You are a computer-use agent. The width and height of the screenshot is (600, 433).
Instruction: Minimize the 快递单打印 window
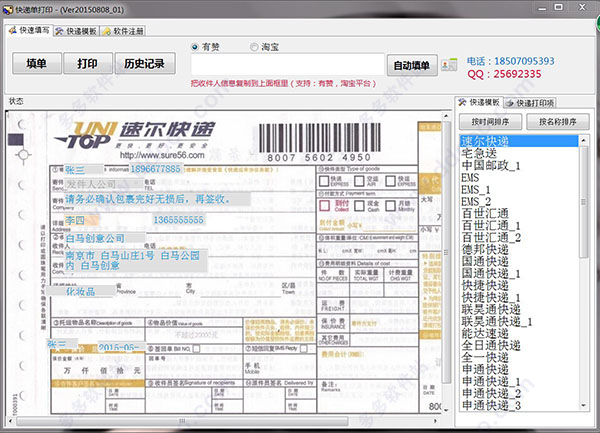542,8
